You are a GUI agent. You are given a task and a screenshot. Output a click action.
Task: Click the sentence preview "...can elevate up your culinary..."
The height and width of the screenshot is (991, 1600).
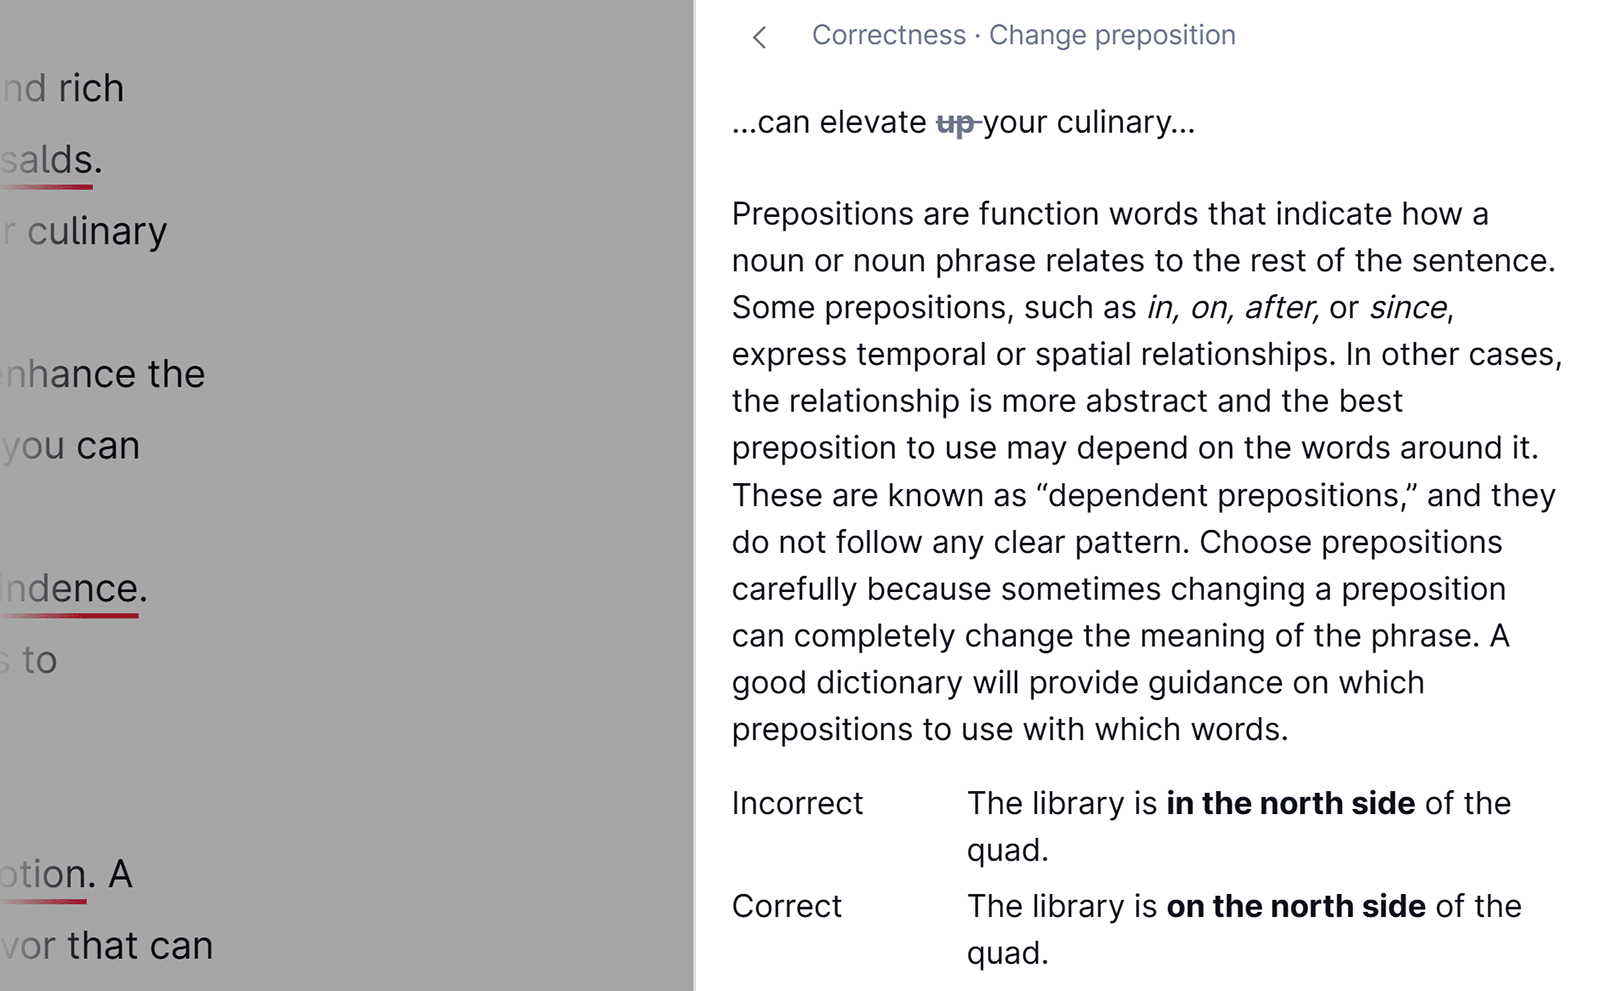click(x=963, y=122)
